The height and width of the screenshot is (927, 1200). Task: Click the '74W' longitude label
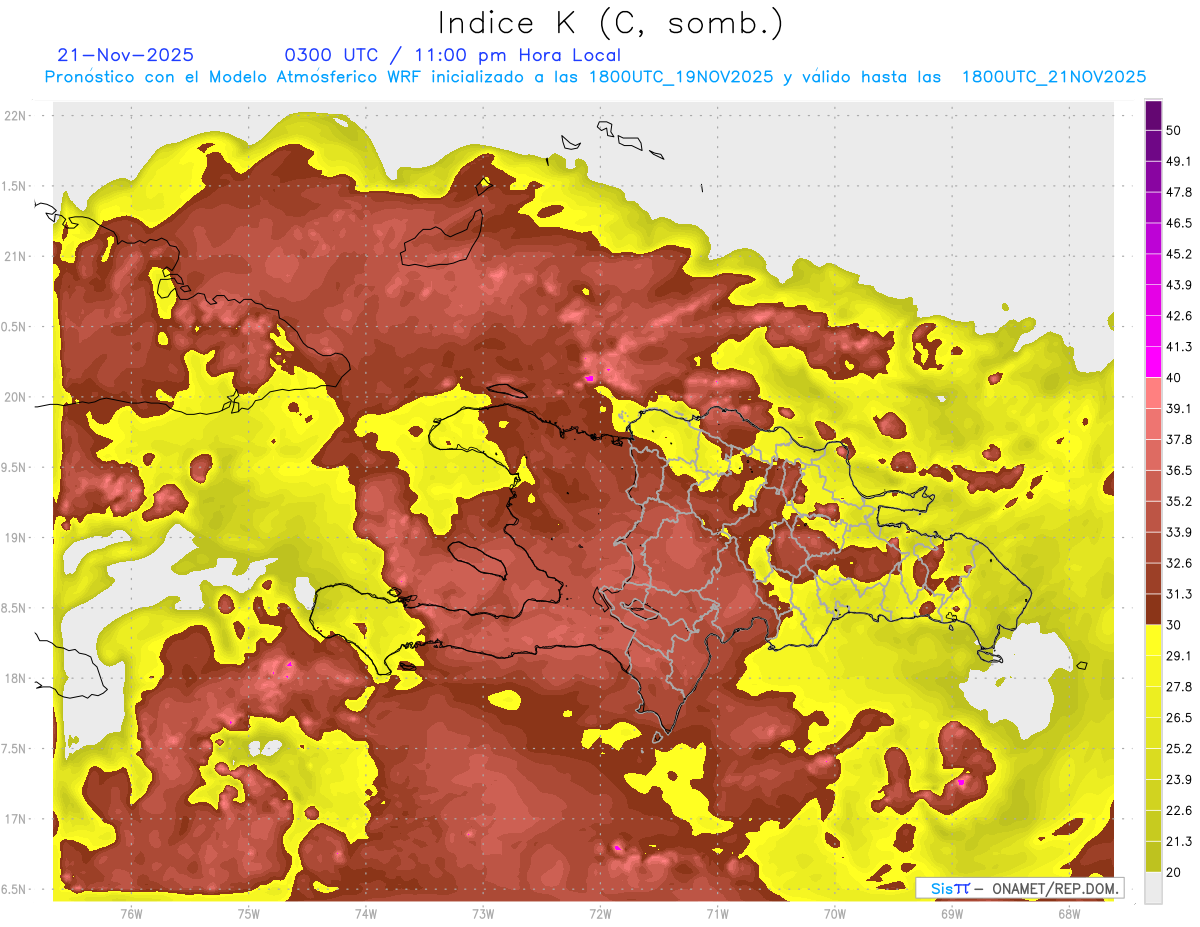pos(366,913)
